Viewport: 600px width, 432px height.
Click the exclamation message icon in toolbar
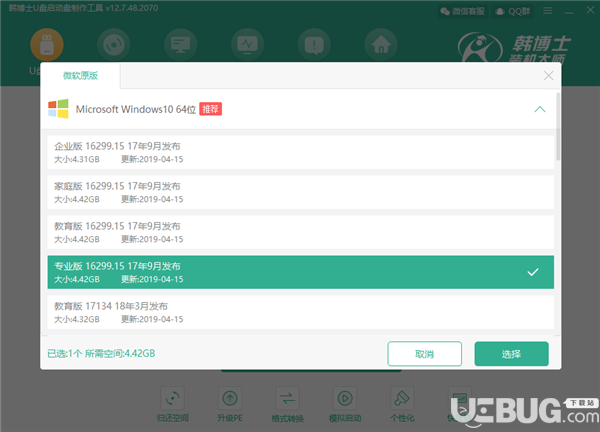pos(314,45)
